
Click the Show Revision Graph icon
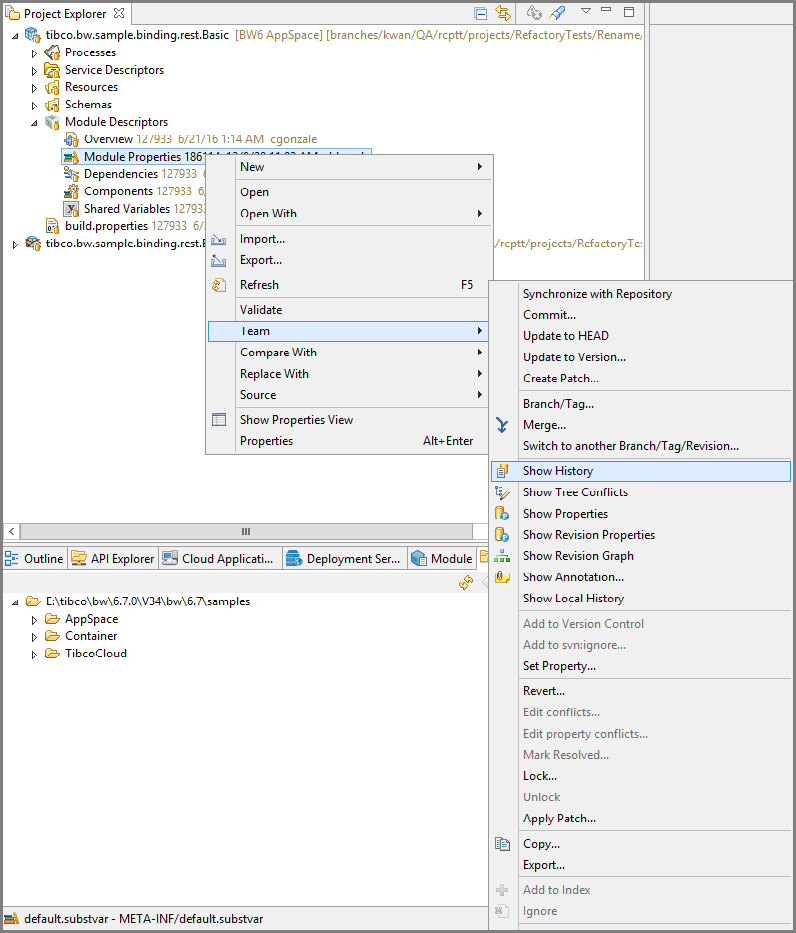click(x=502, y=556)
